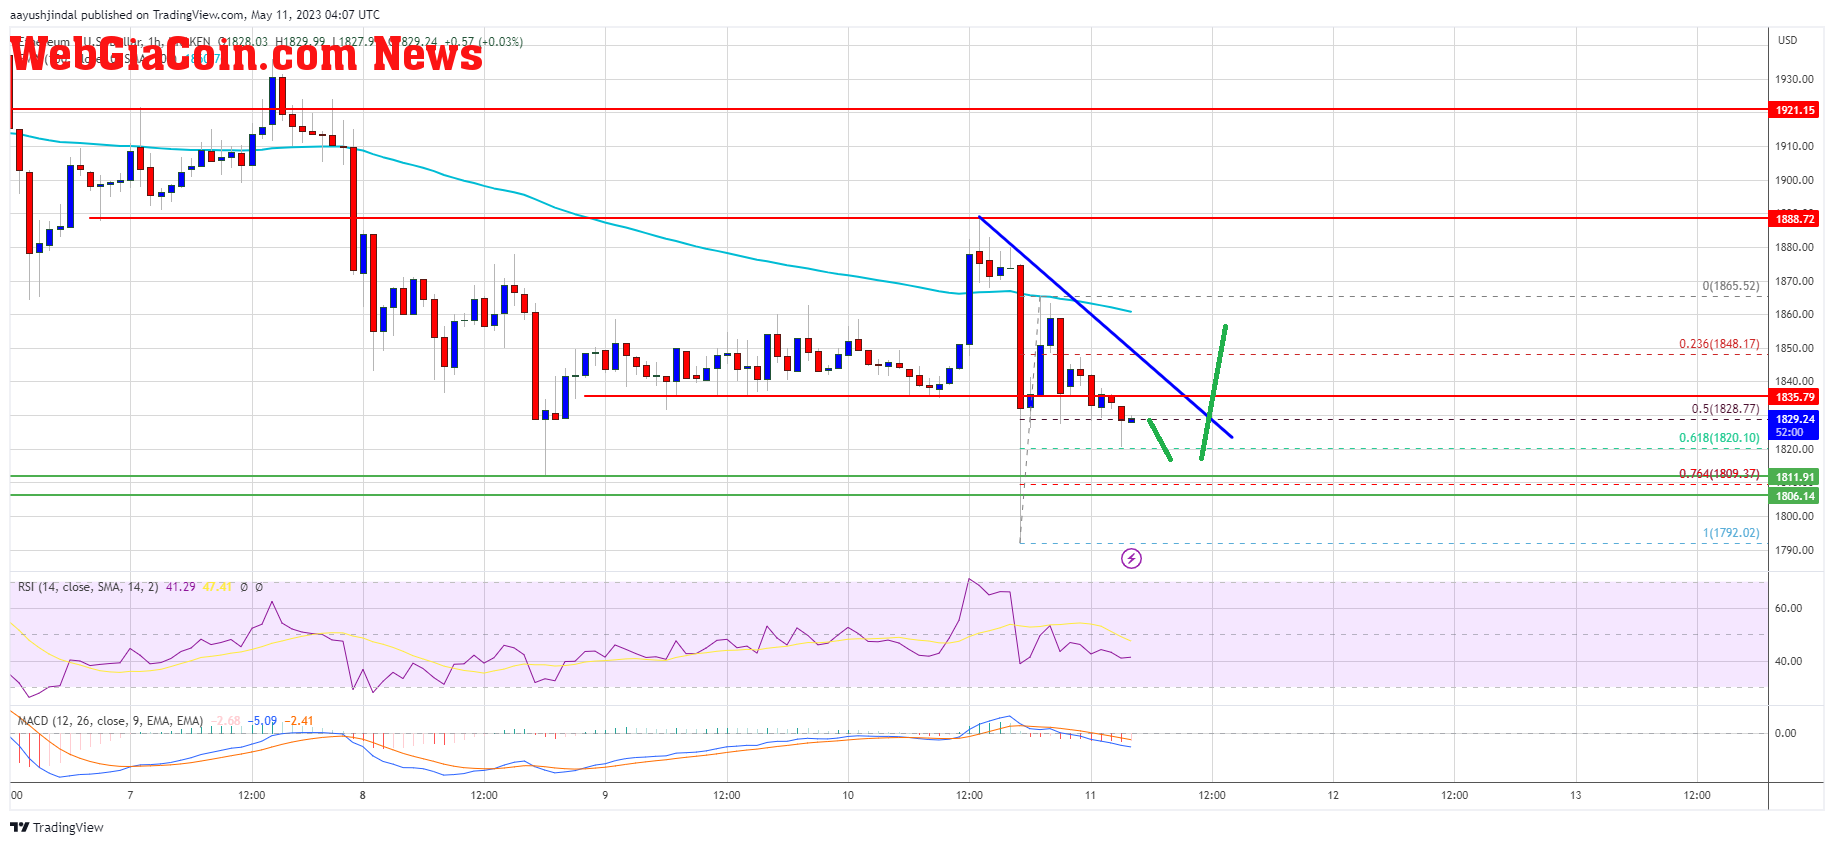Click the Fib level 0.236(1848.17) label
Image resolution: width=1834 pixels, height=845 pixels.
pyautogui.click(x=1719, y=344)
